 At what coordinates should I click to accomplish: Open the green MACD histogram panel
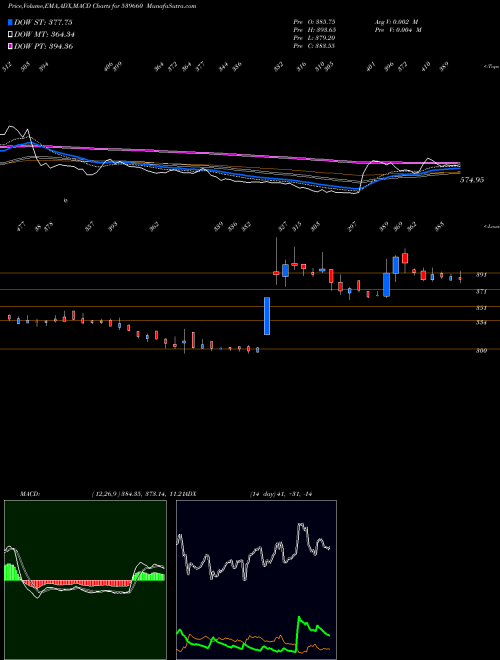[85, 580]
